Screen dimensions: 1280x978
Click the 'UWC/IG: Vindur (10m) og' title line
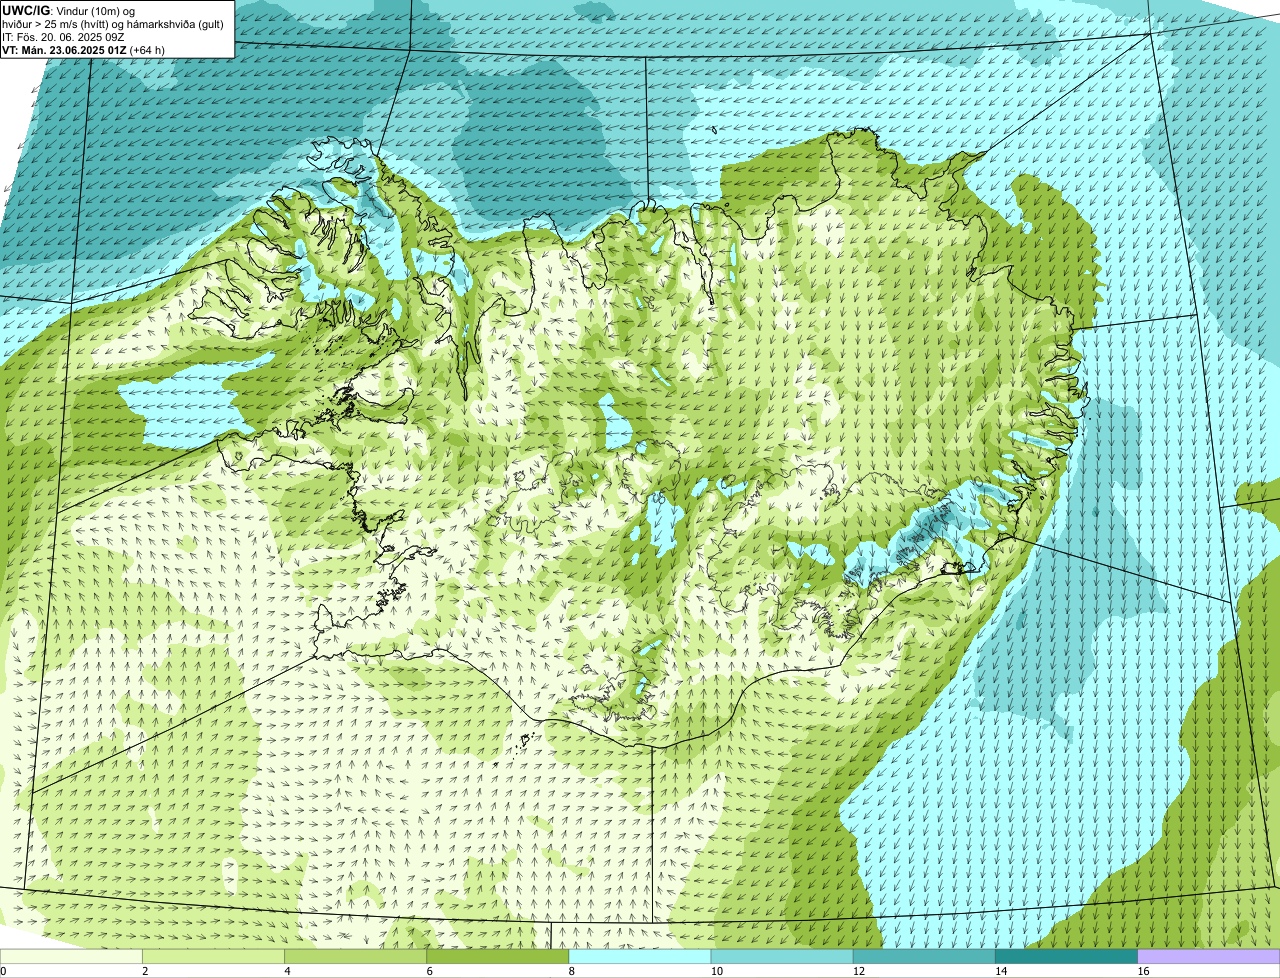tap(68, 10)
